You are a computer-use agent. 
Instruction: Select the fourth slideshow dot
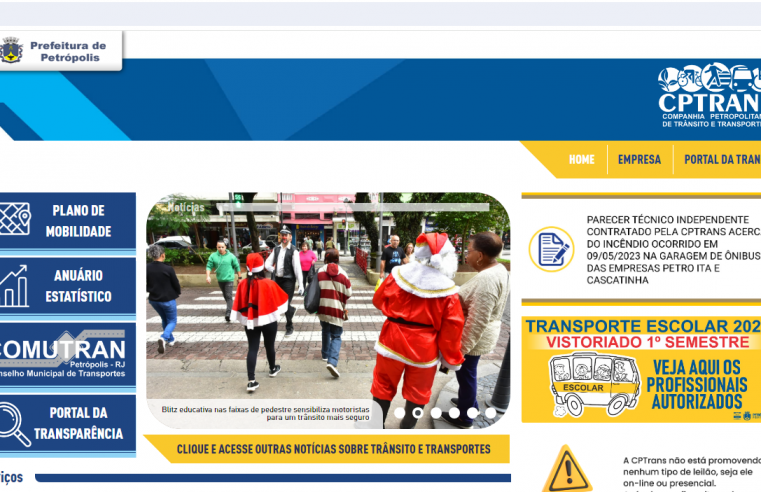[454, 413]
